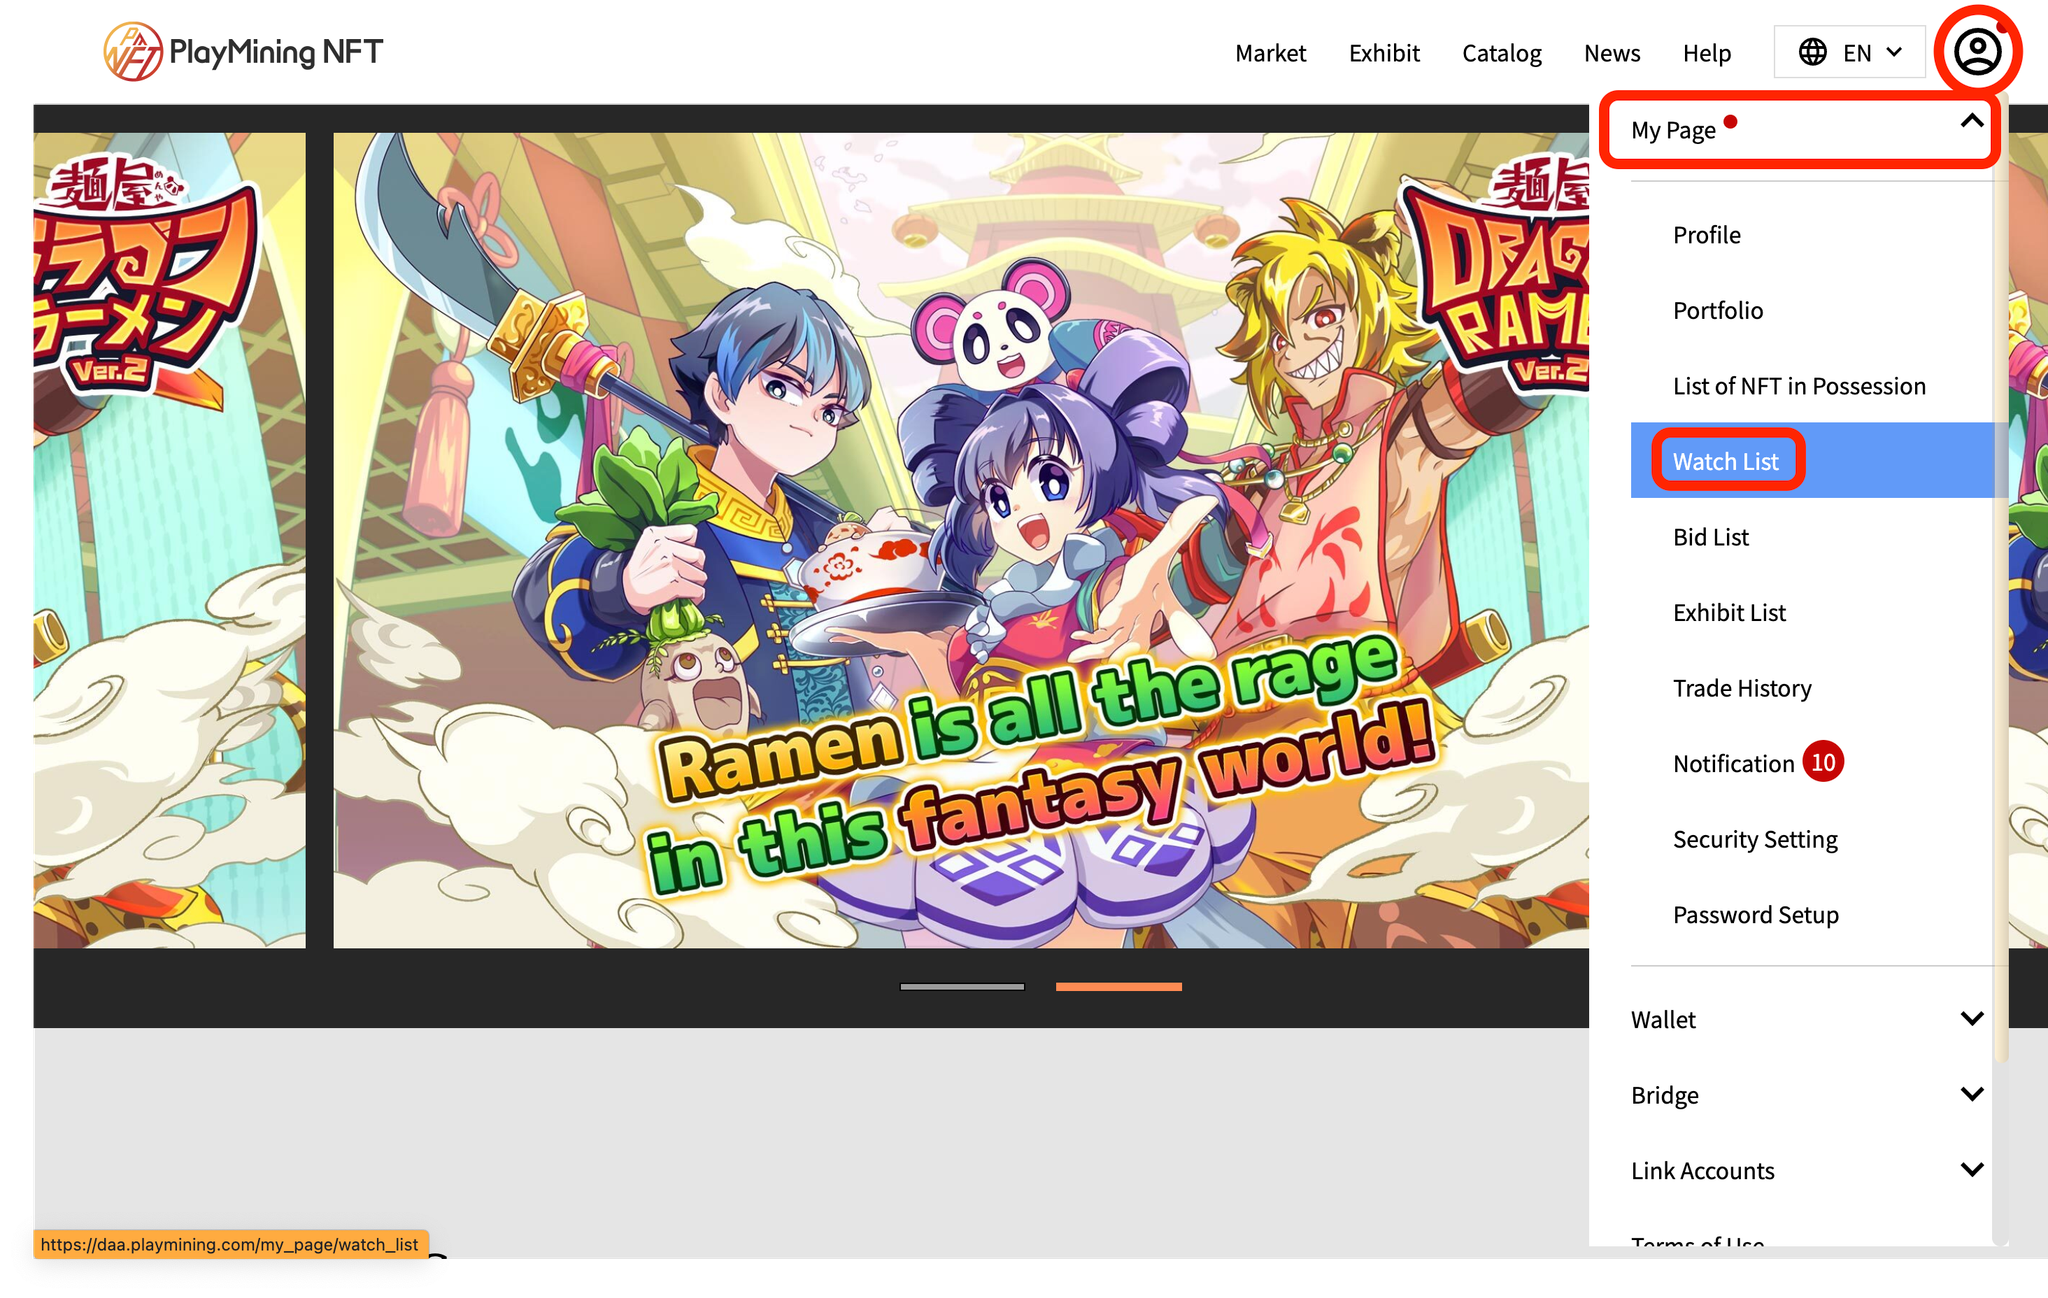Go to the Exhibit page
Screen dimensions: 2048x1298
(x=1384, y=53)
